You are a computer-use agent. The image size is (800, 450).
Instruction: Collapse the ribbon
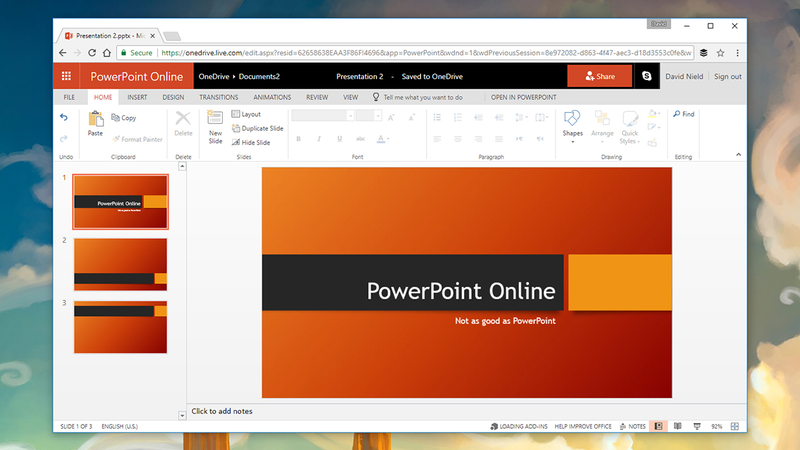738,155
